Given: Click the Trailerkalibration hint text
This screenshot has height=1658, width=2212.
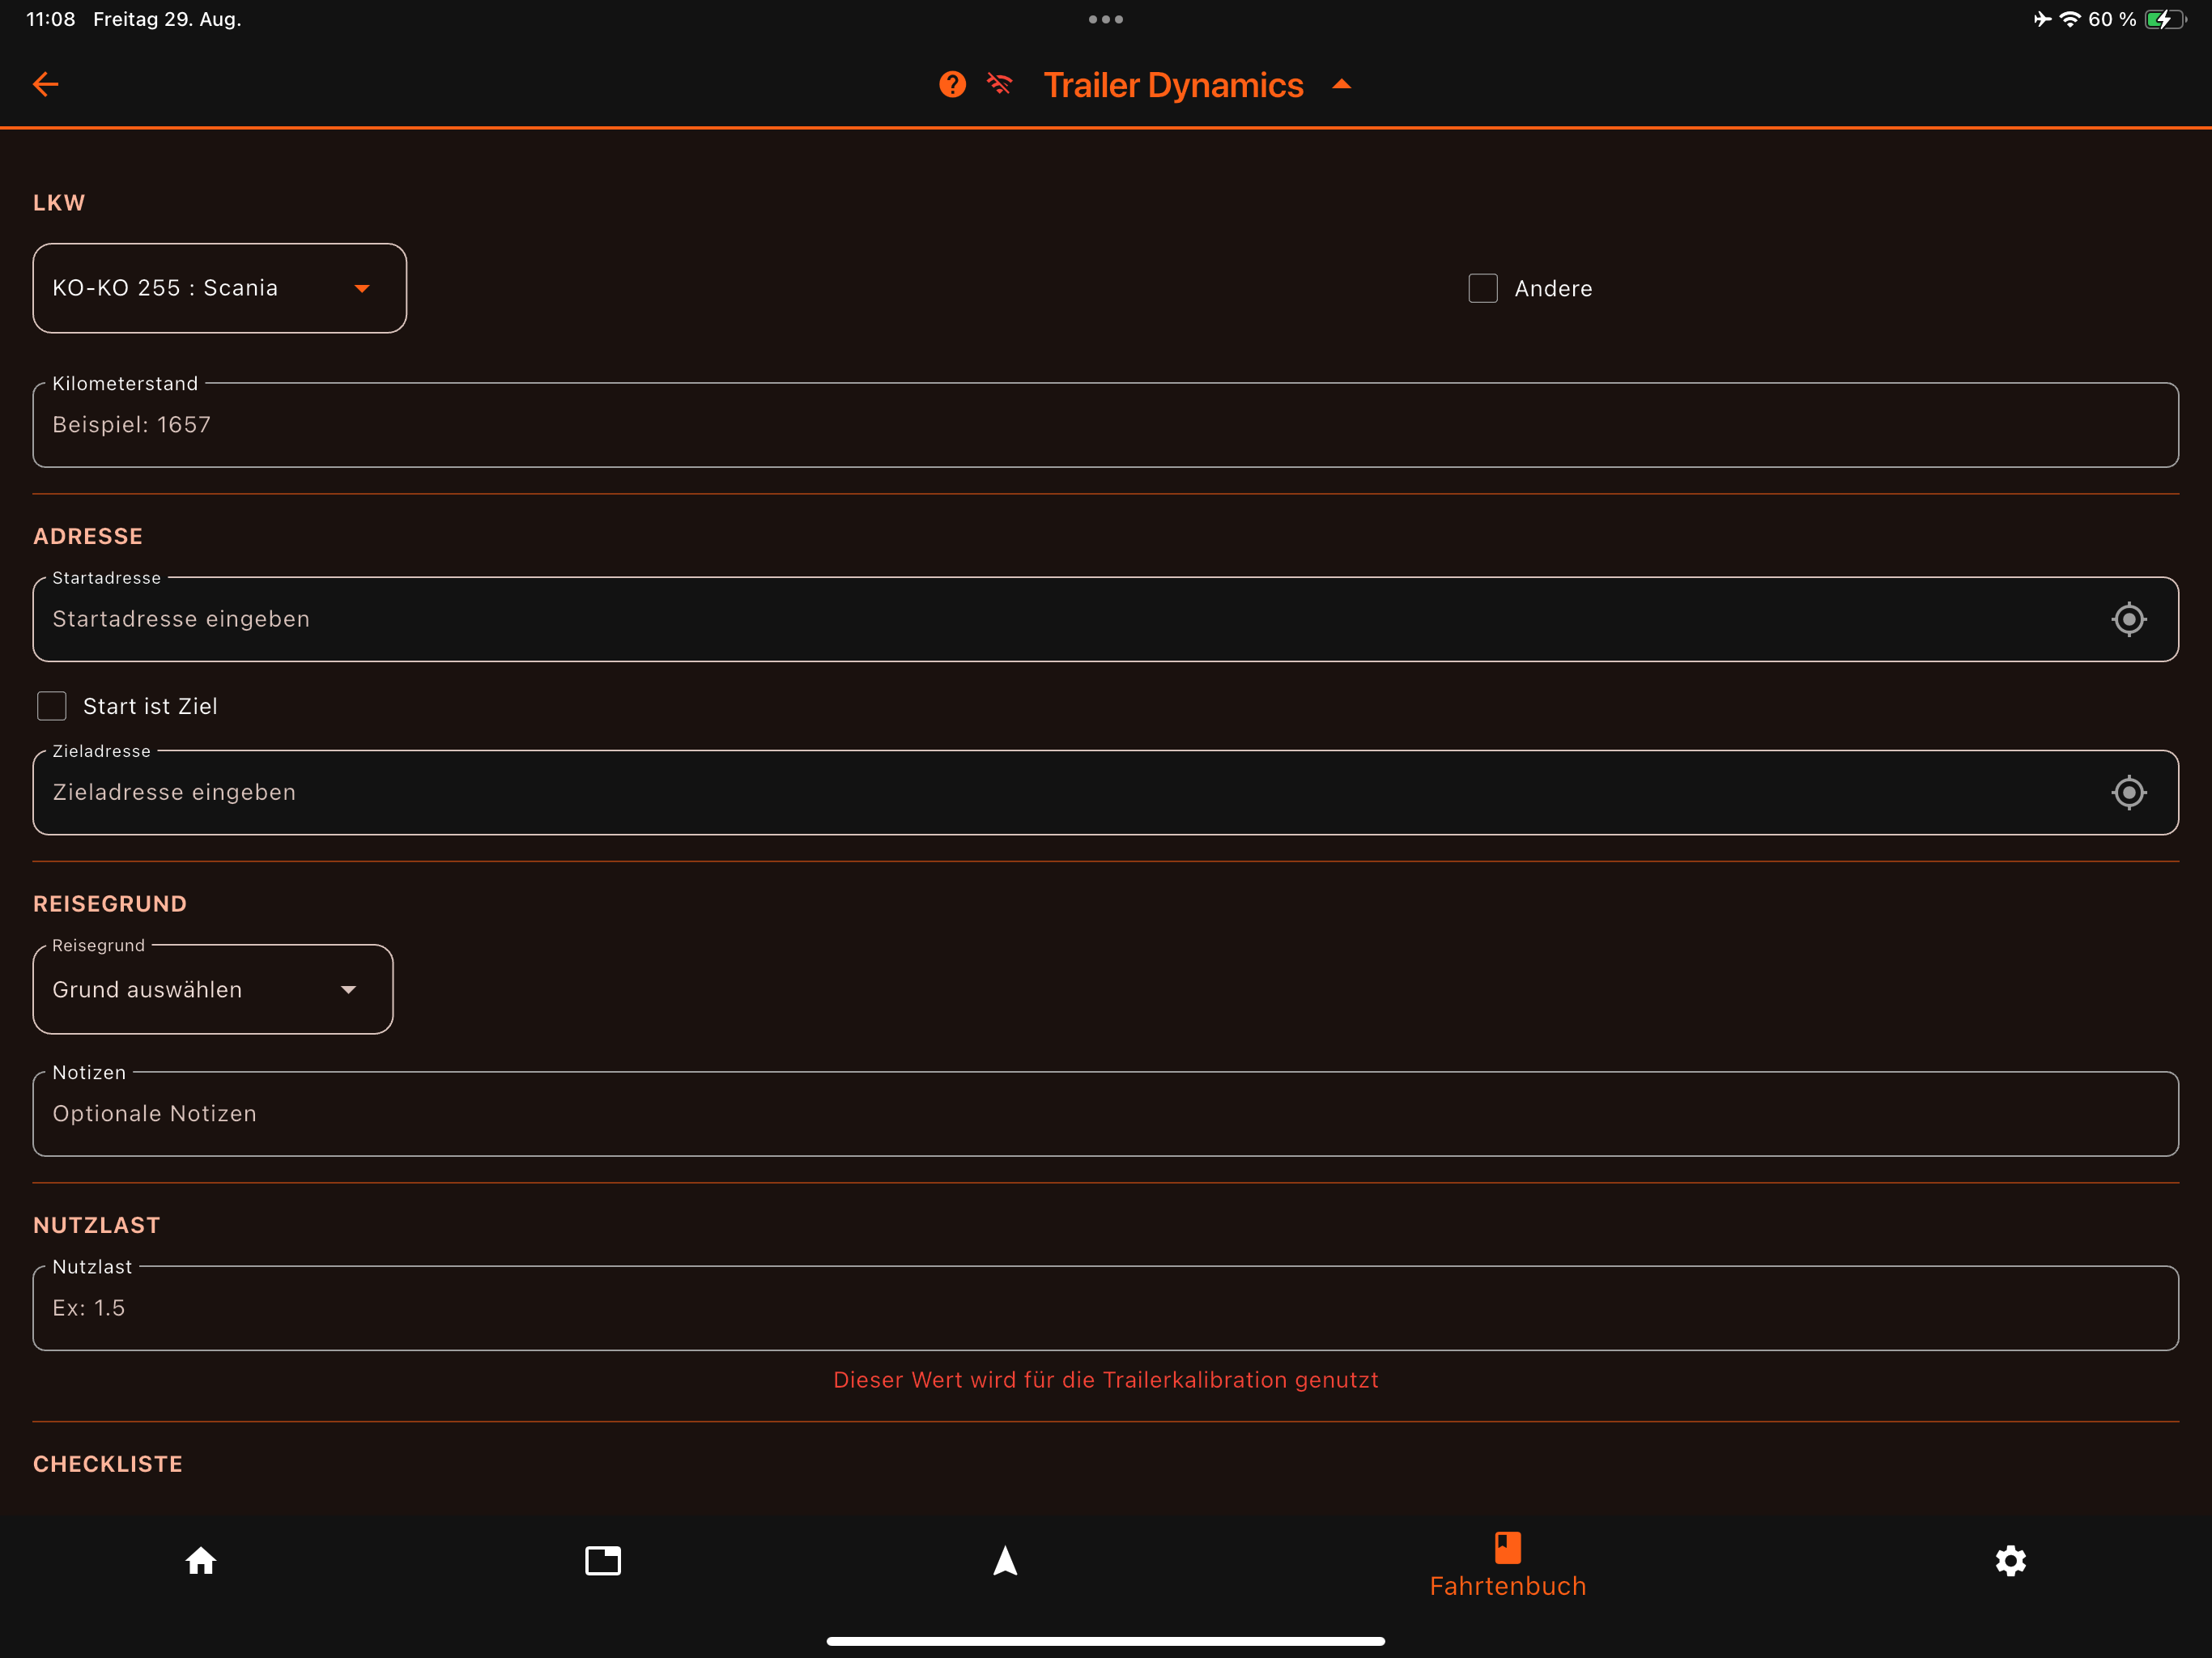Looking at the screenshot, I should click(x=1105, y=1380).
